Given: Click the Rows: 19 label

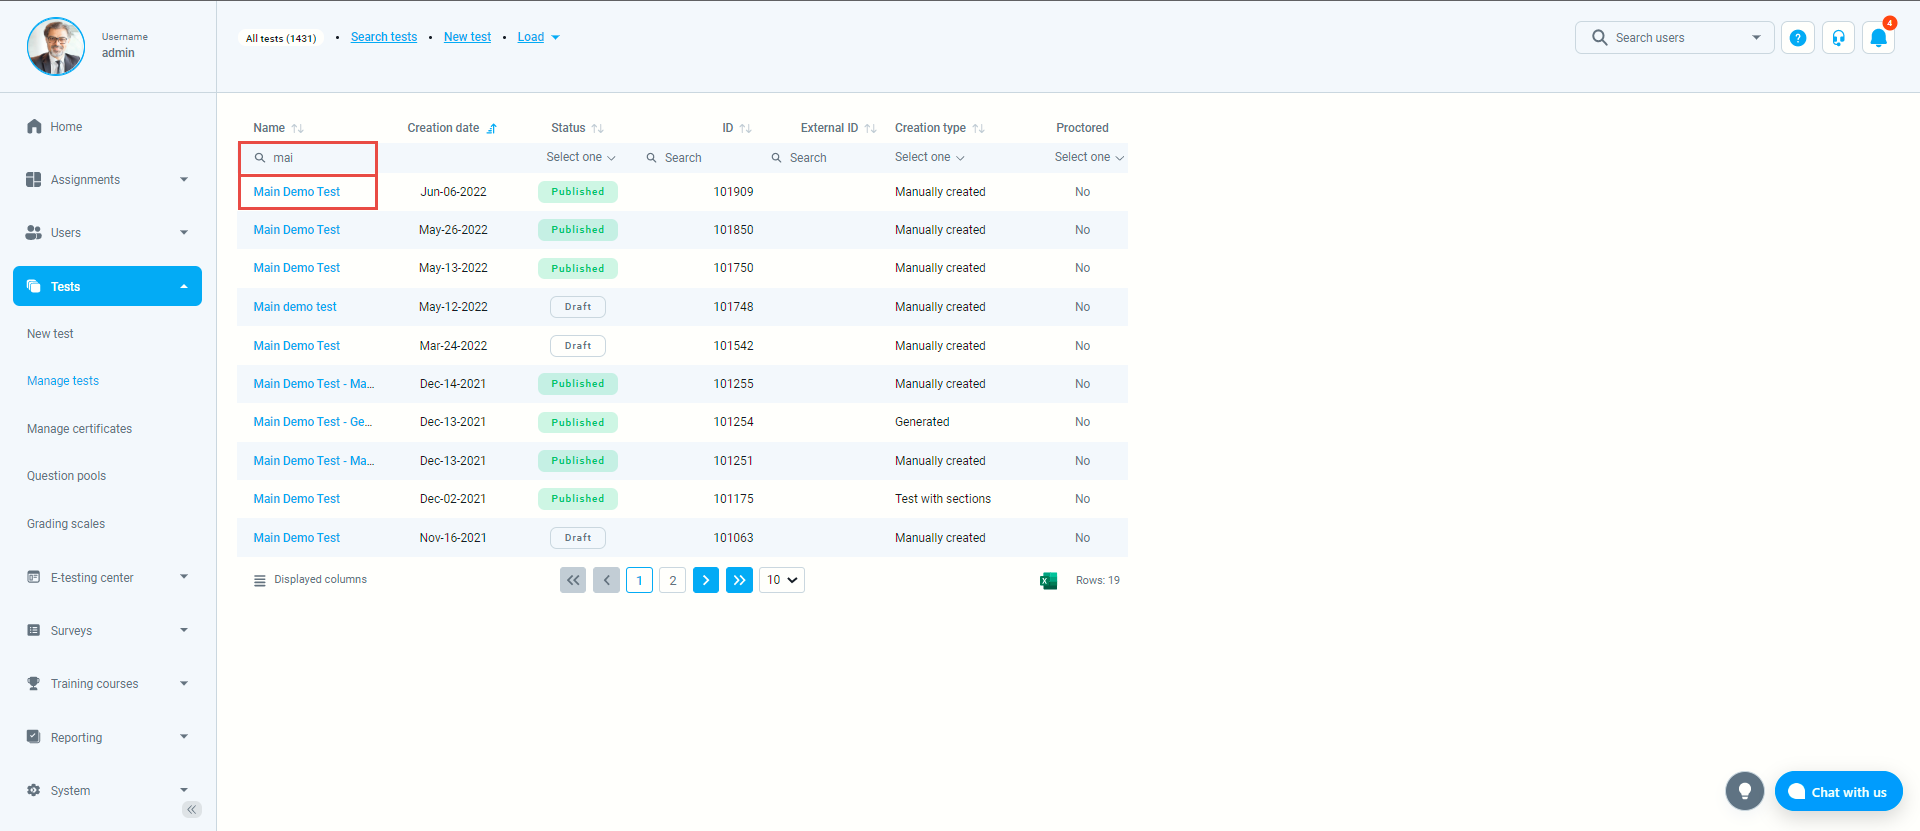Looking at the screenshot, I should 1098,580.
